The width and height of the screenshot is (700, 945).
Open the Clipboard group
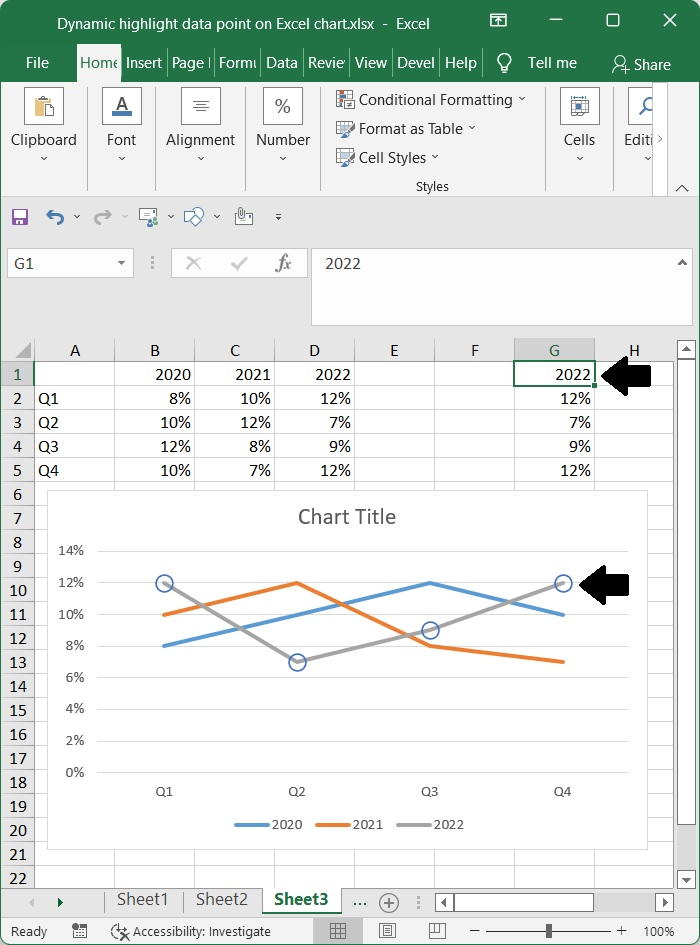[43, 125]
